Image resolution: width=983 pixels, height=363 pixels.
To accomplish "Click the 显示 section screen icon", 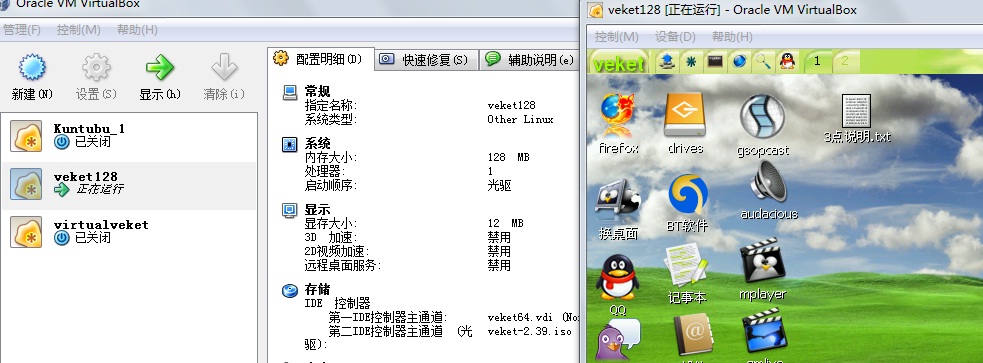I will [290, 210].
